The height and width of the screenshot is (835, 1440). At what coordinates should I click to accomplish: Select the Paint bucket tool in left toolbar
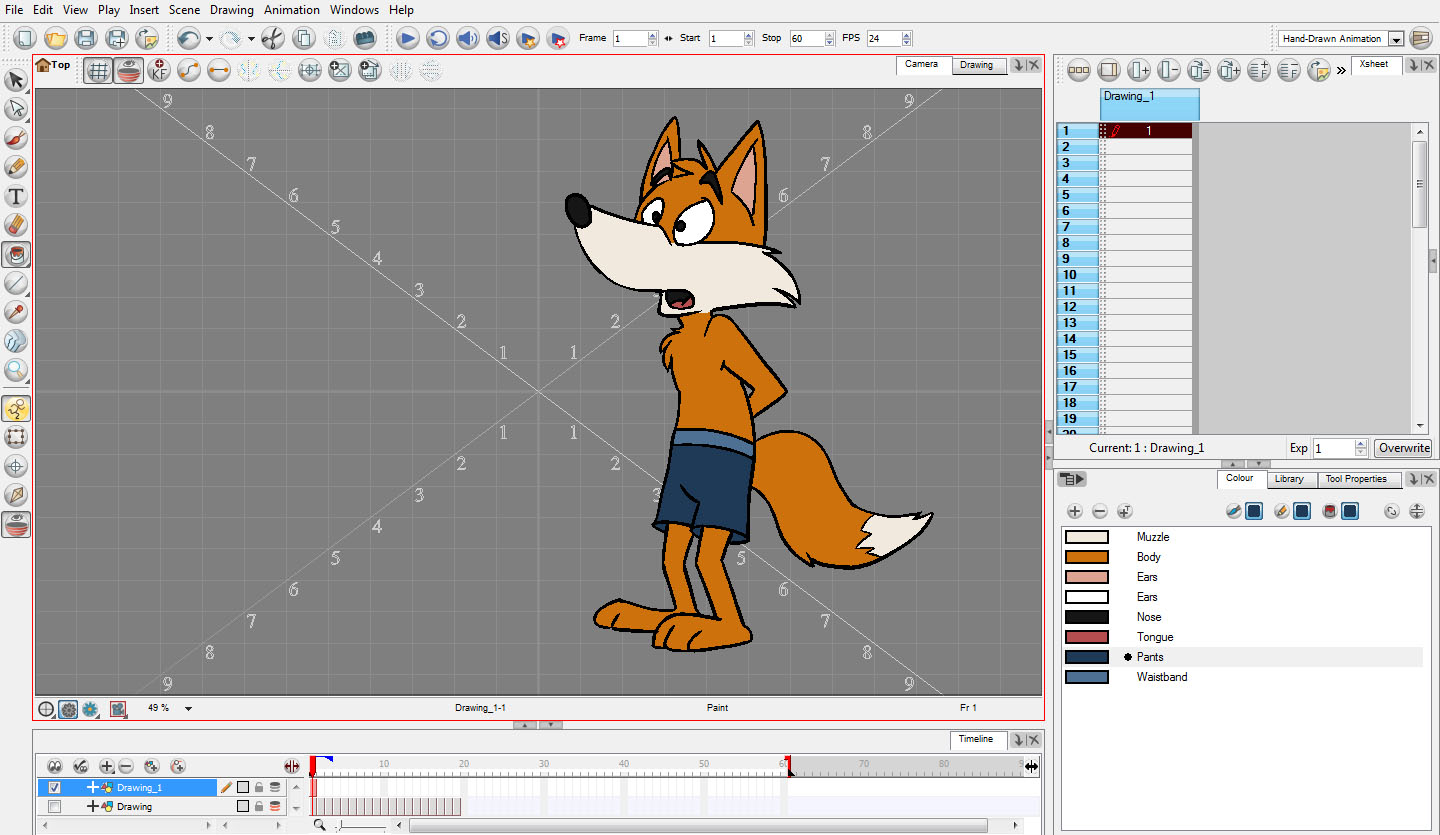(x=16, y=254)
